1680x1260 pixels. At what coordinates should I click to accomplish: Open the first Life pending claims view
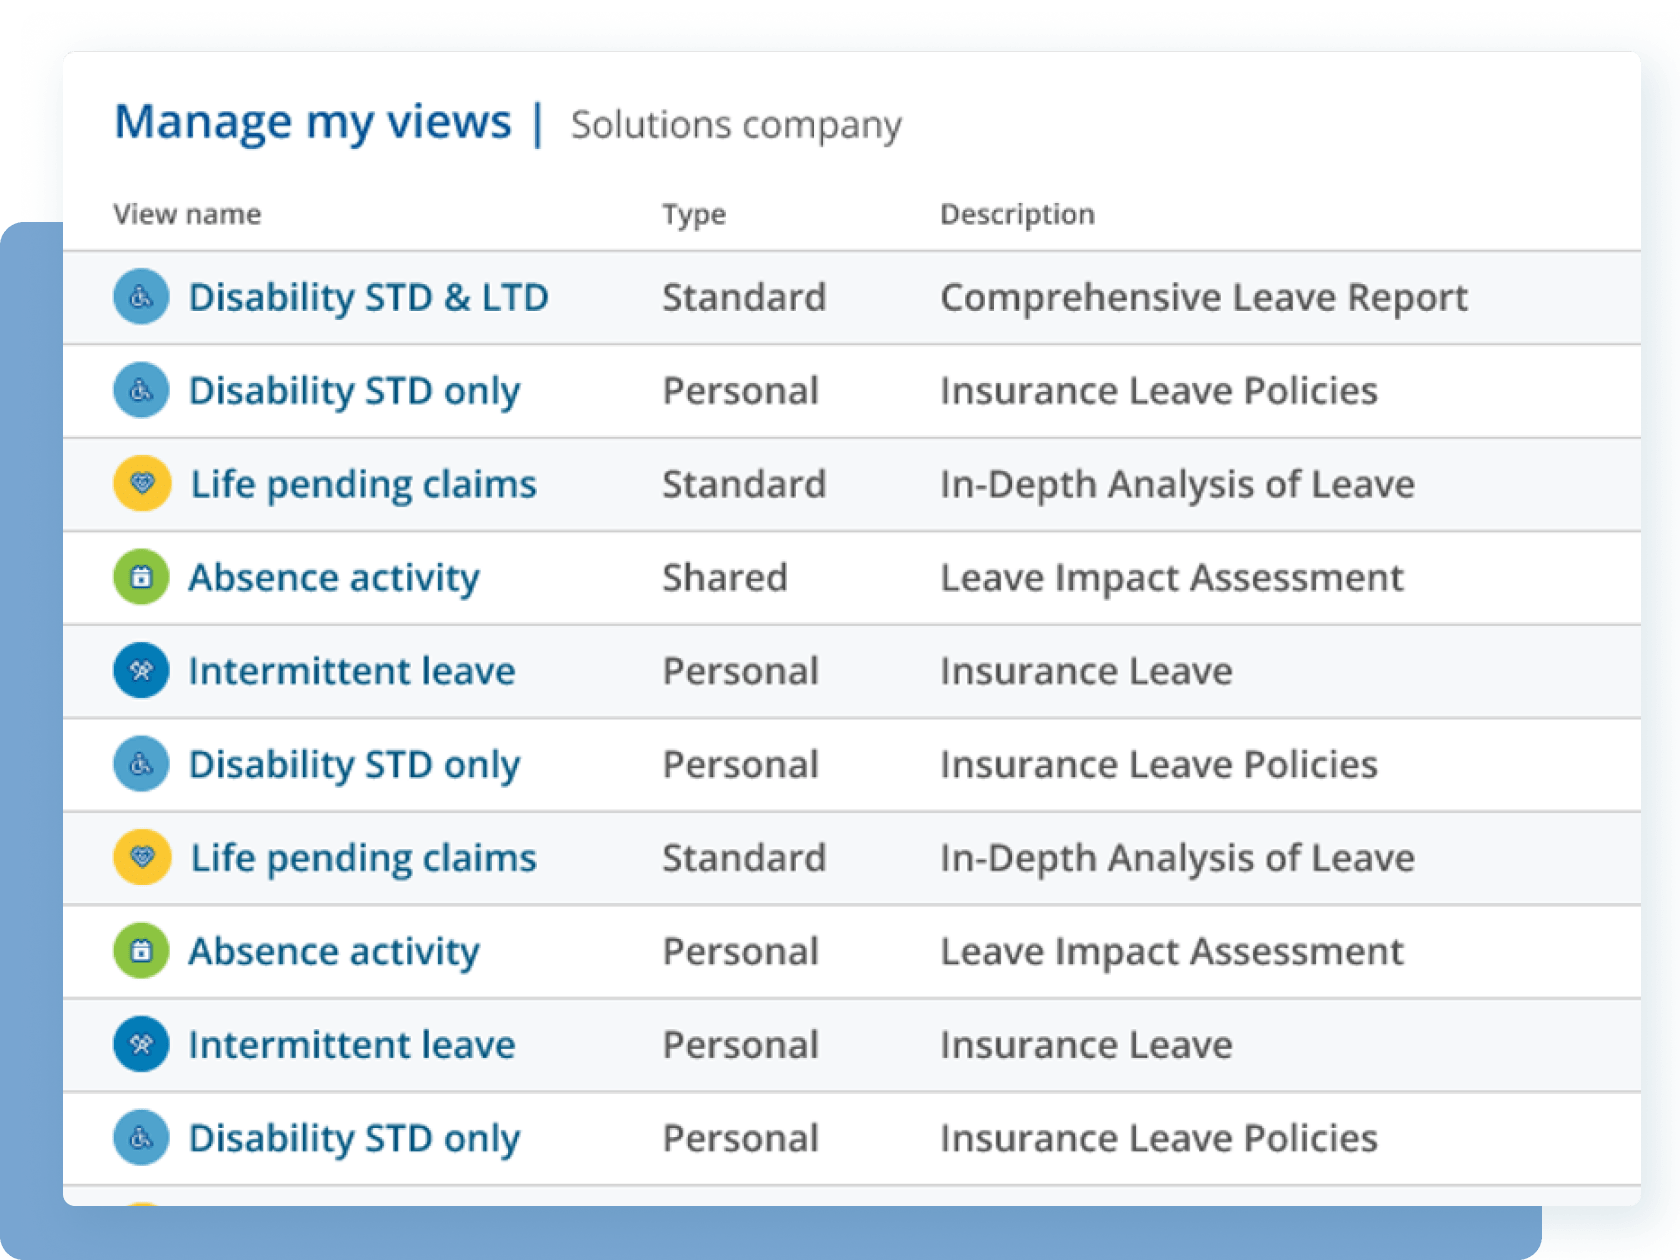pos(362,483)
